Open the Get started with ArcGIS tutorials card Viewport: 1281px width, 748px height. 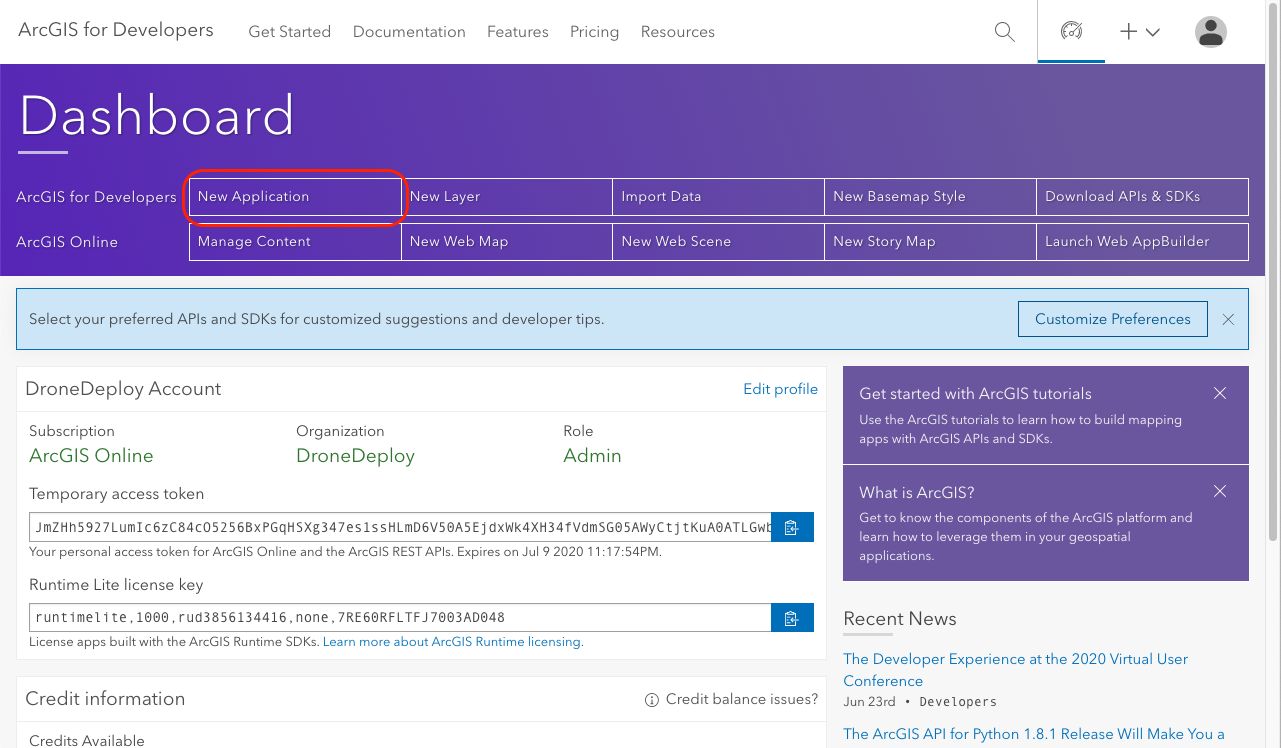pyautogui.click(x=1046, y=415)
